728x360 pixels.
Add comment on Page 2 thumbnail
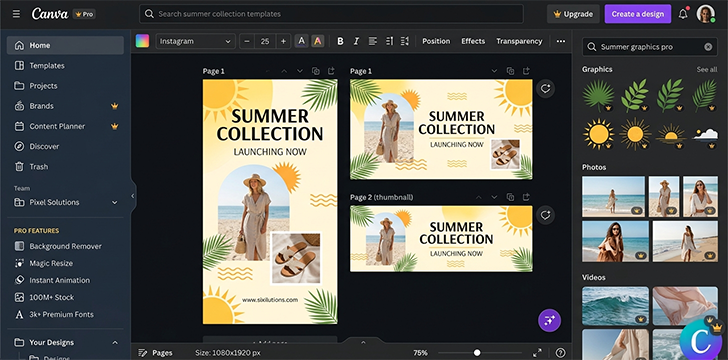click(x=546, y=215)
